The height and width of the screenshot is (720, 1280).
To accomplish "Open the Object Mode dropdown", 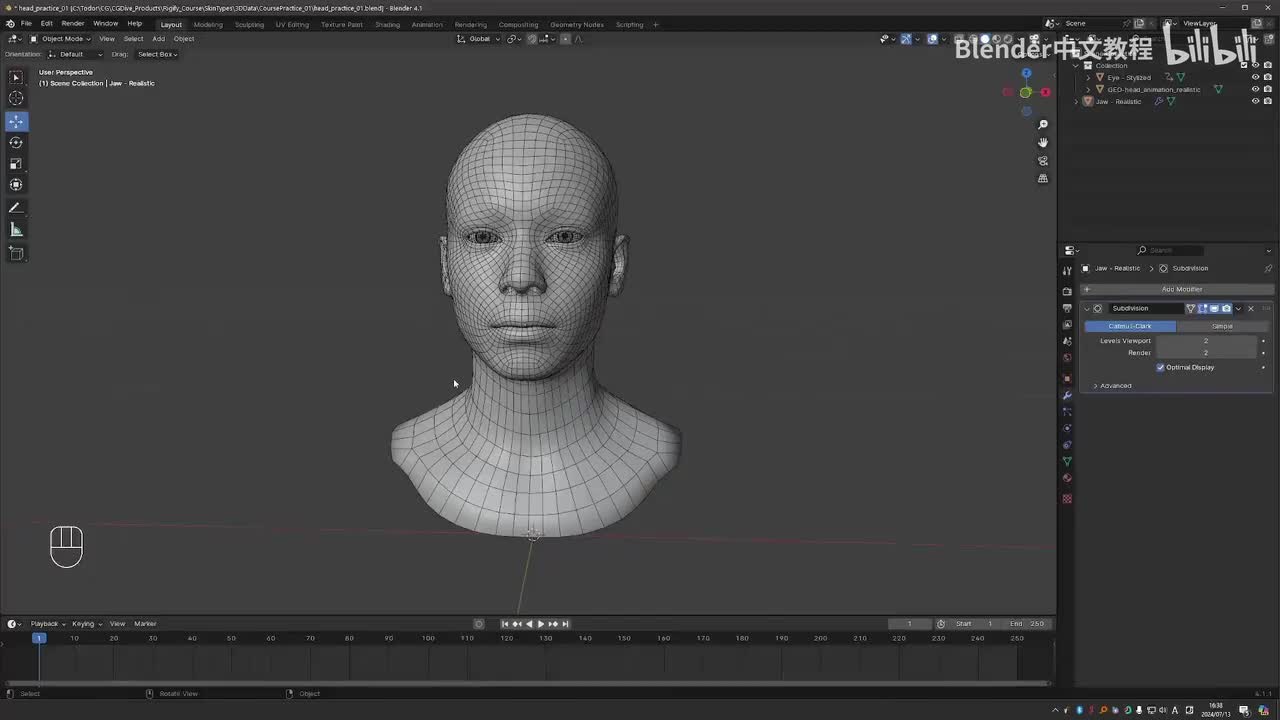I will [61, 39].
